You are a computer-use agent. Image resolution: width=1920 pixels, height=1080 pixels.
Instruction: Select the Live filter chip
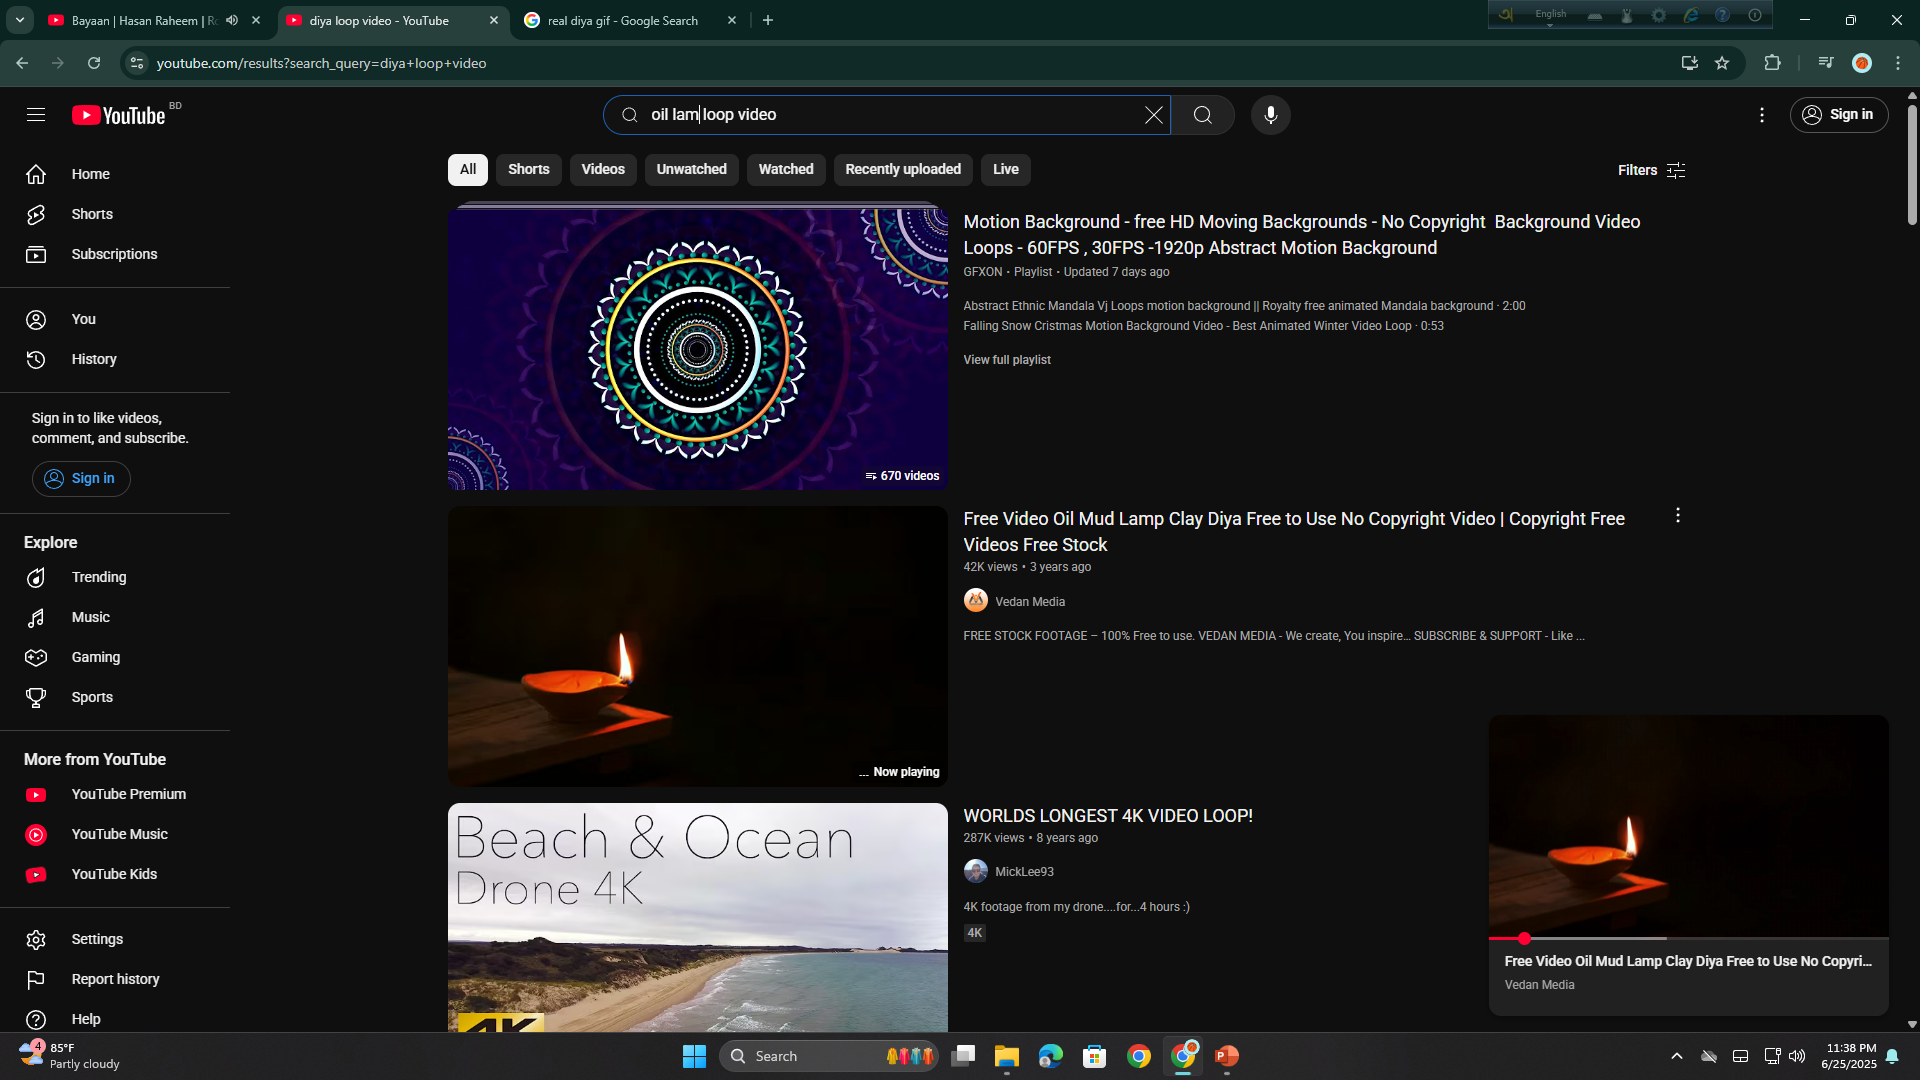coord(1005,169)
